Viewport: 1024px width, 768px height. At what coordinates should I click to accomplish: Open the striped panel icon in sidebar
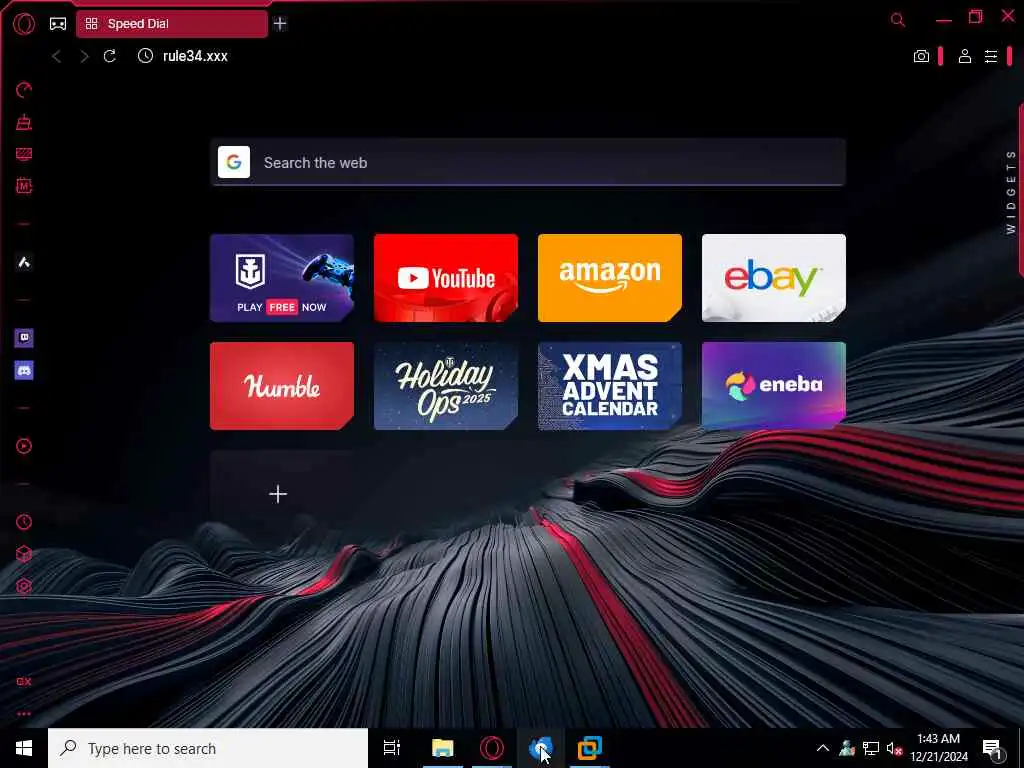click(x=24, y=154)
